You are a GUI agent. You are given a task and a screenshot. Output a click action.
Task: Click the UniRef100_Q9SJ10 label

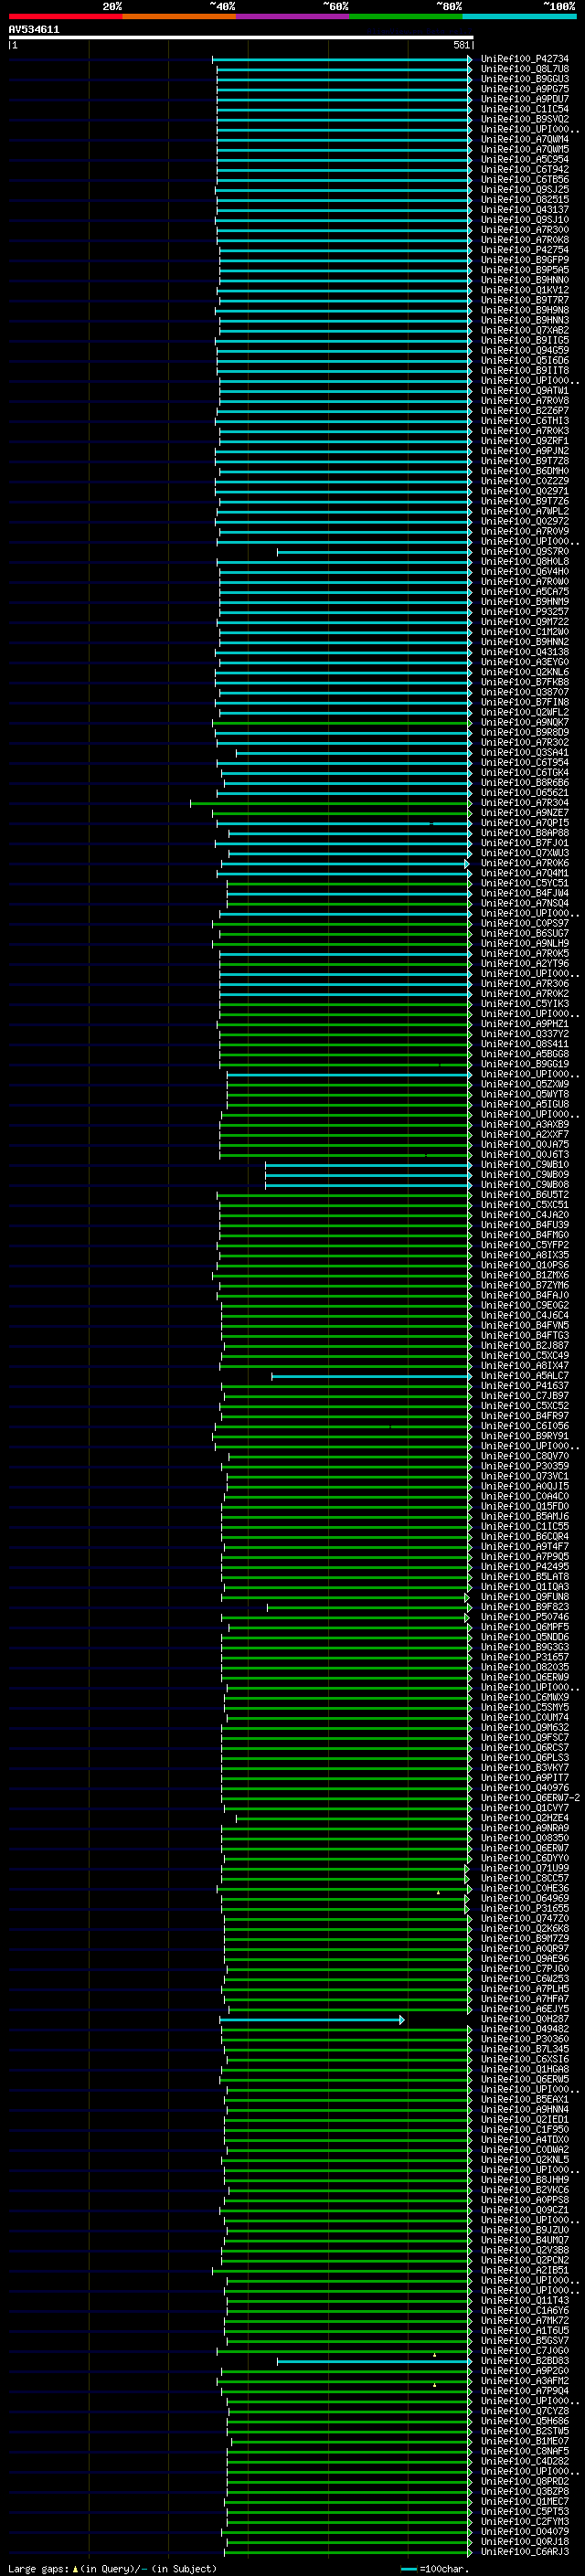pyautogui.click(x=524, y=220)
